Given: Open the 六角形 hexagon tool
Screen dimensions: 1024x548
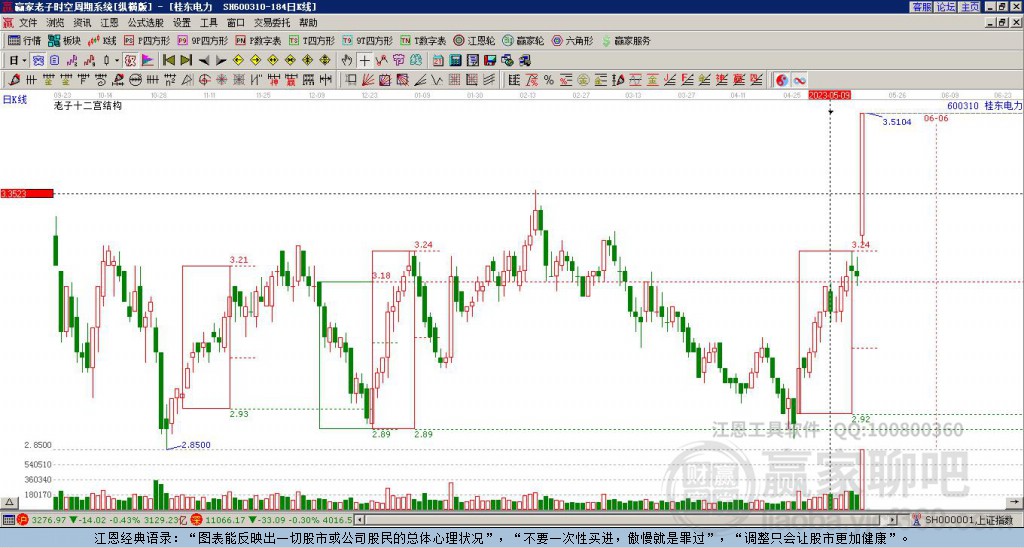Looking at the screenshot, I should 572,40.
